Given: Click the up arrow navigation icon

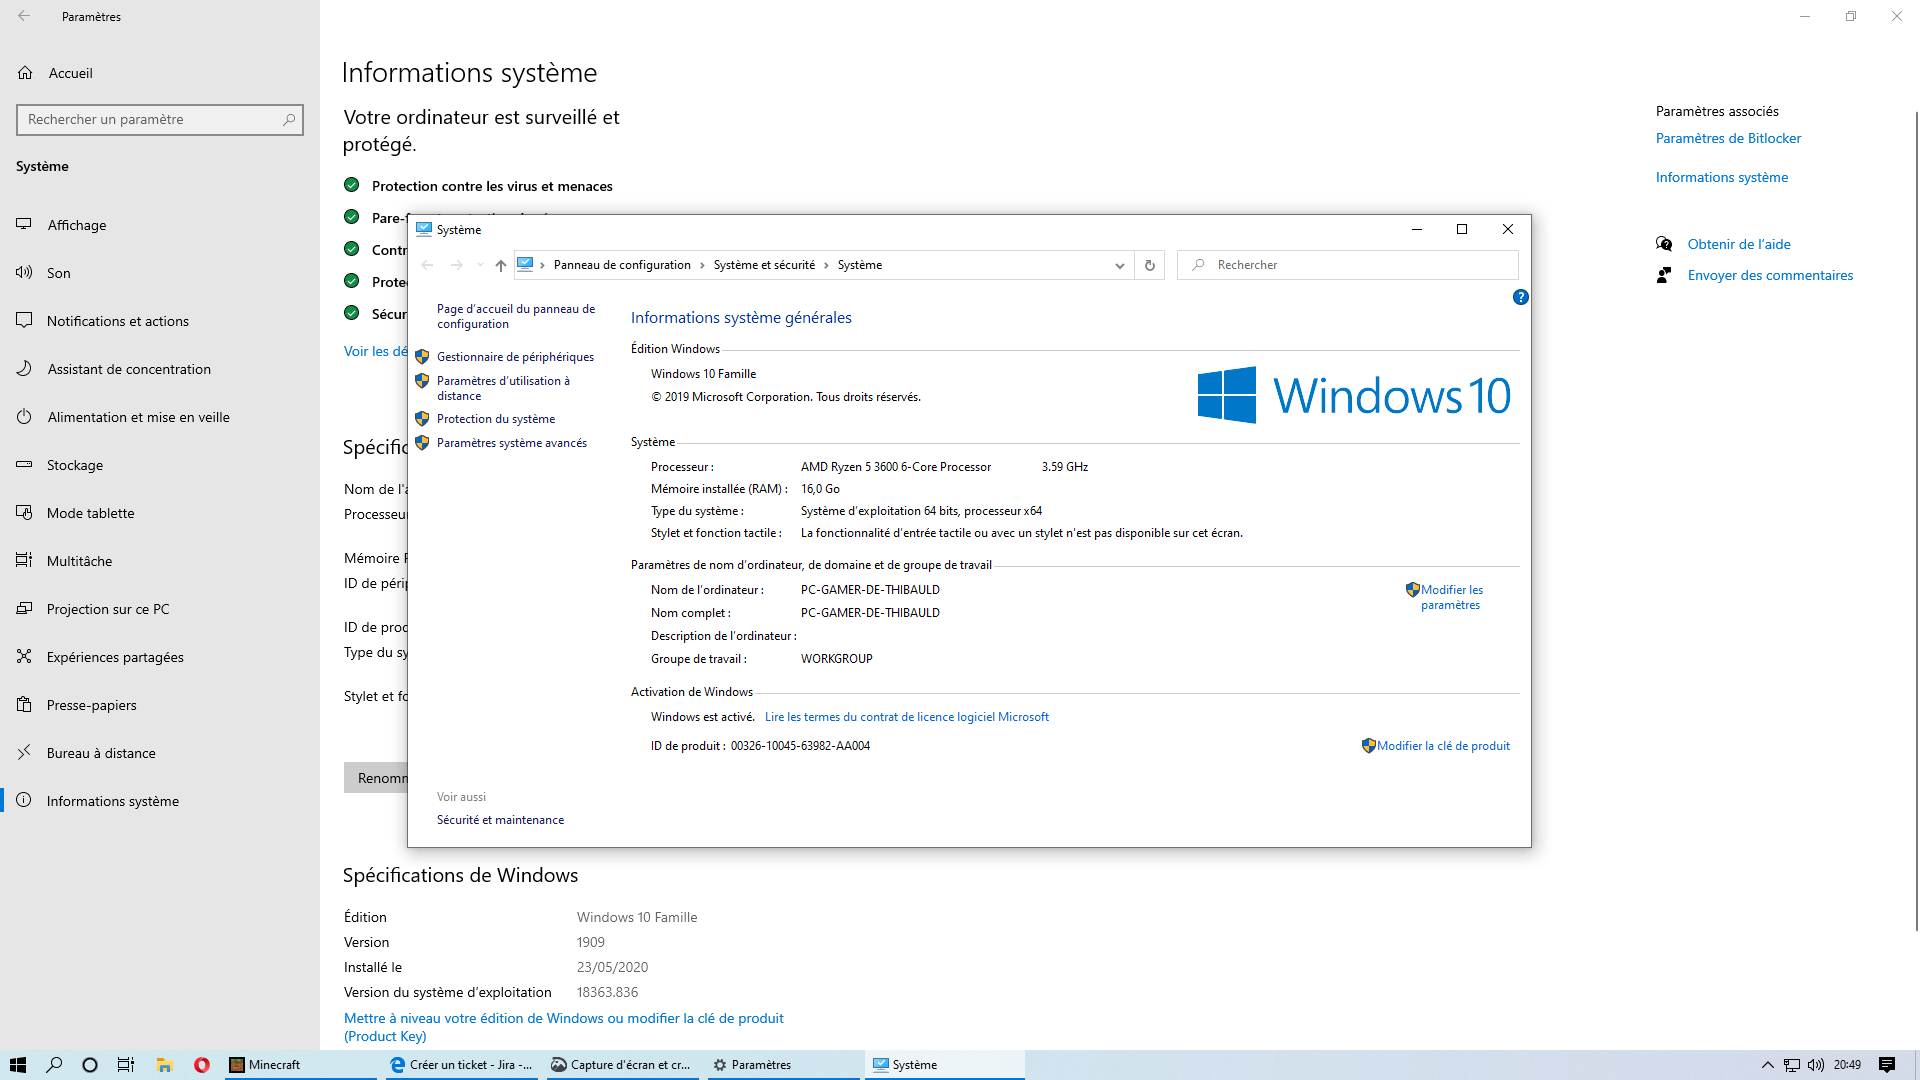Looking at the screenshot, I should 500,265.
